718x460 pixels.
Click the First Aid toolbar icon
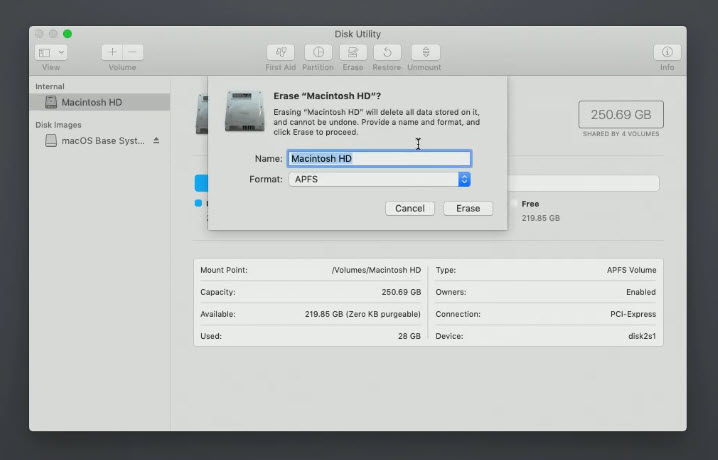280,52
